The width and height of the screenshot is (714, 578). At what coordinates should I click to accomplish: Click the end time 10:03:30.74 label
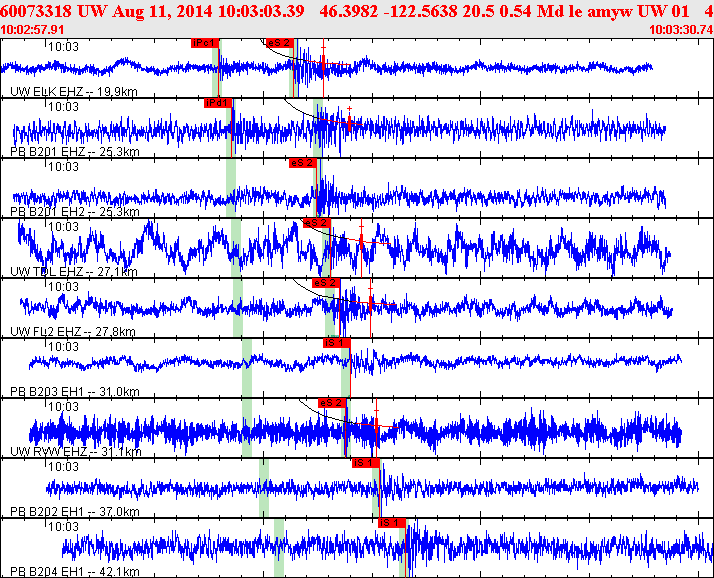(x=681, y=30)
